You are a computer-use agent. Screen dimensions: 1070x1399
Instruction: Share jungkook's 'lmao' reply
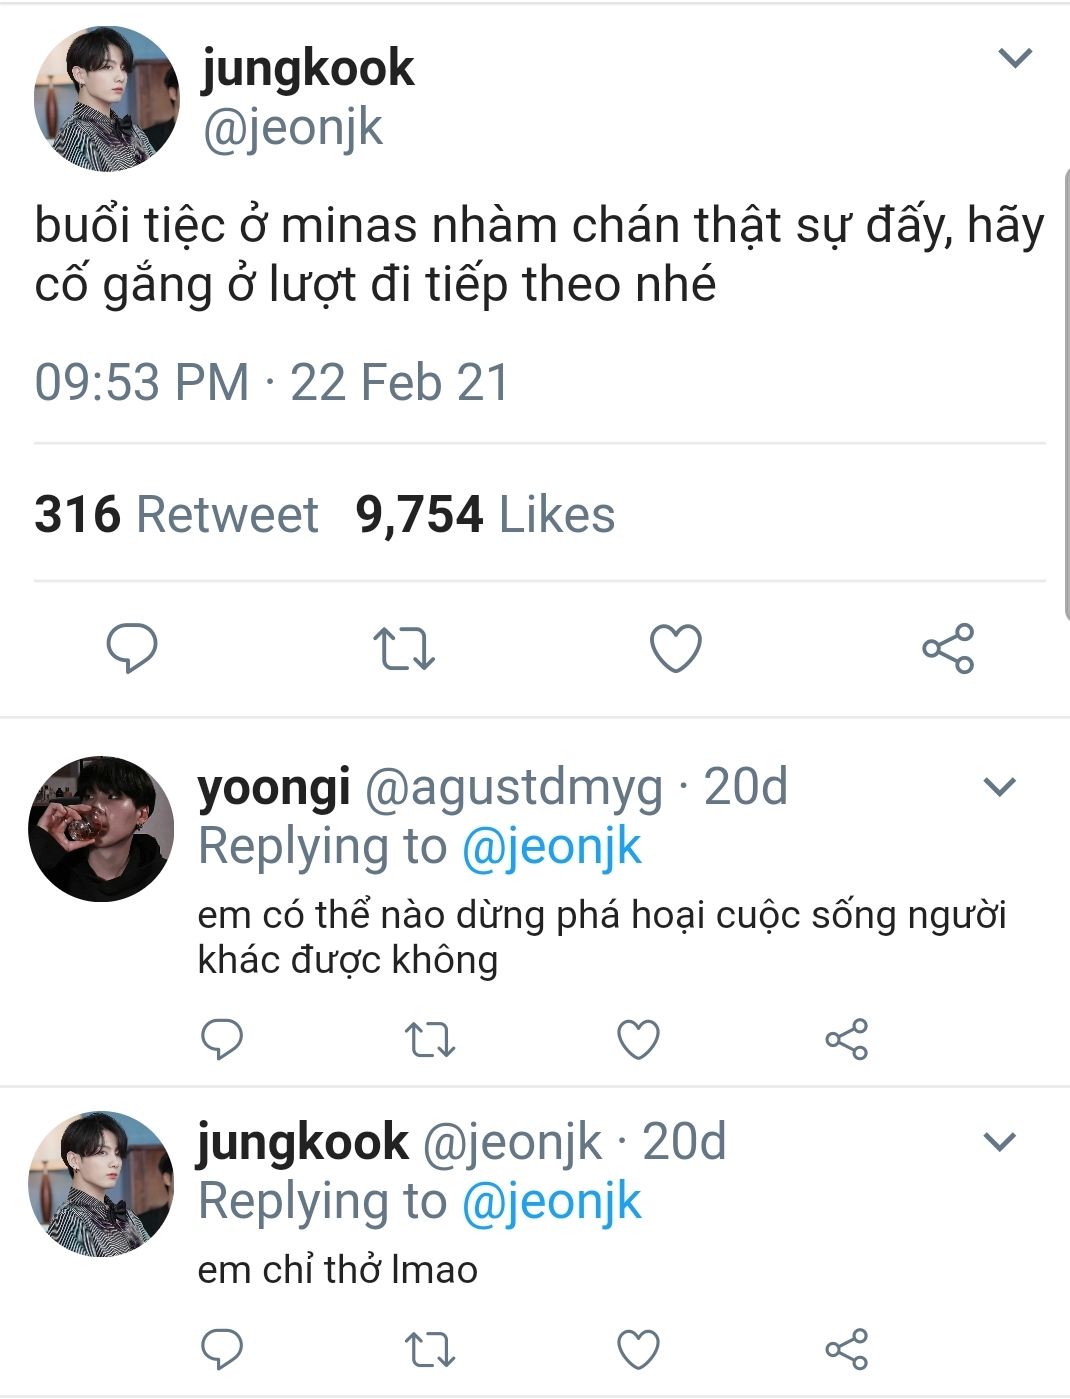[x=846, y=1350]
